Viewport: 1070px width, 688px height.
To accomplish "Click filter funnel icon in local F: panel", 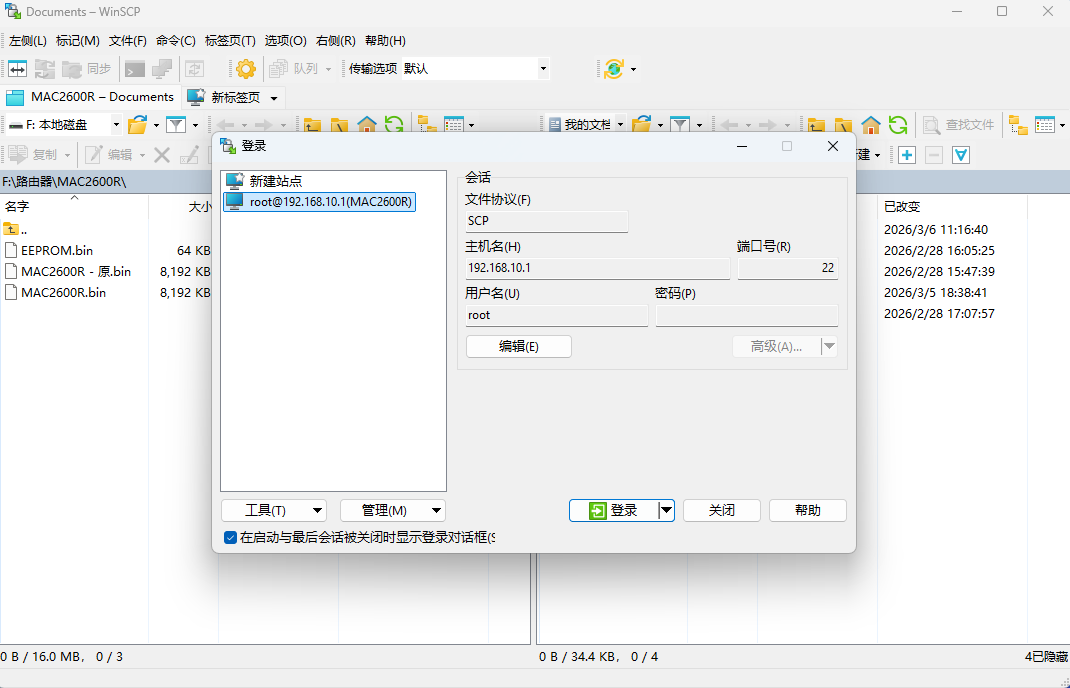I will (176, 124).
